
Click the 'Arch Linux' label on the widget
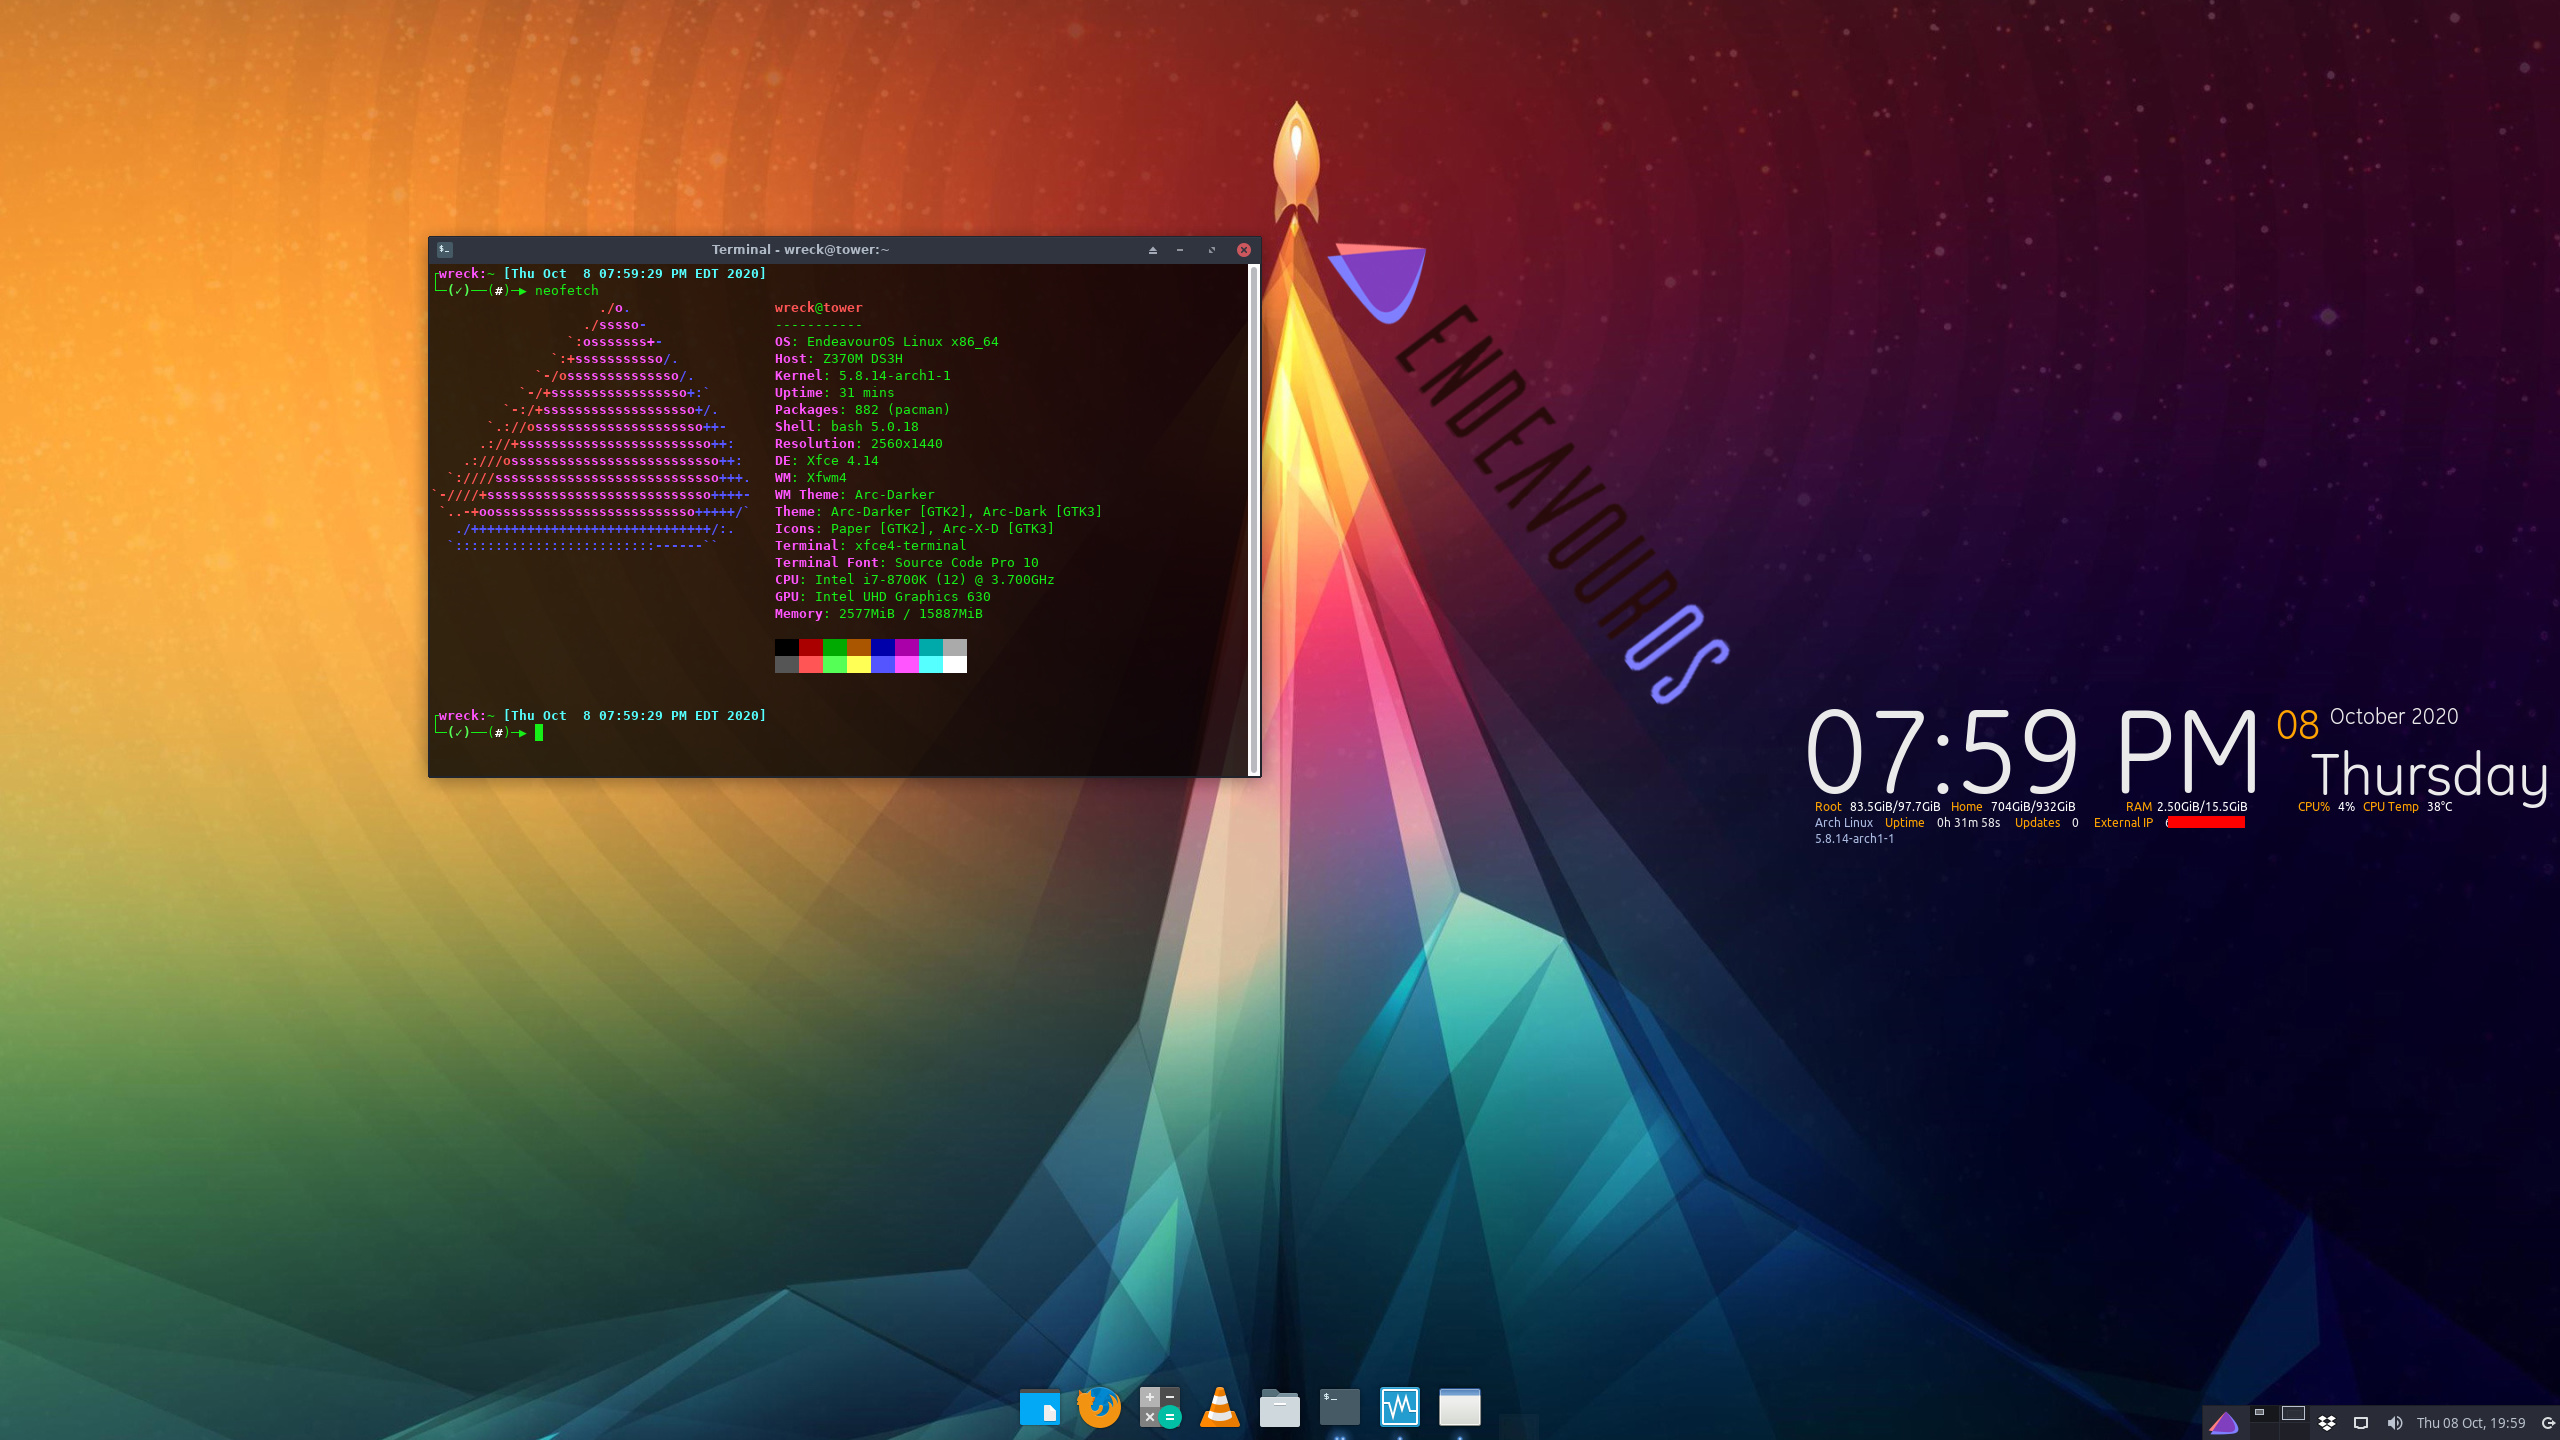tap(1844, 823)
